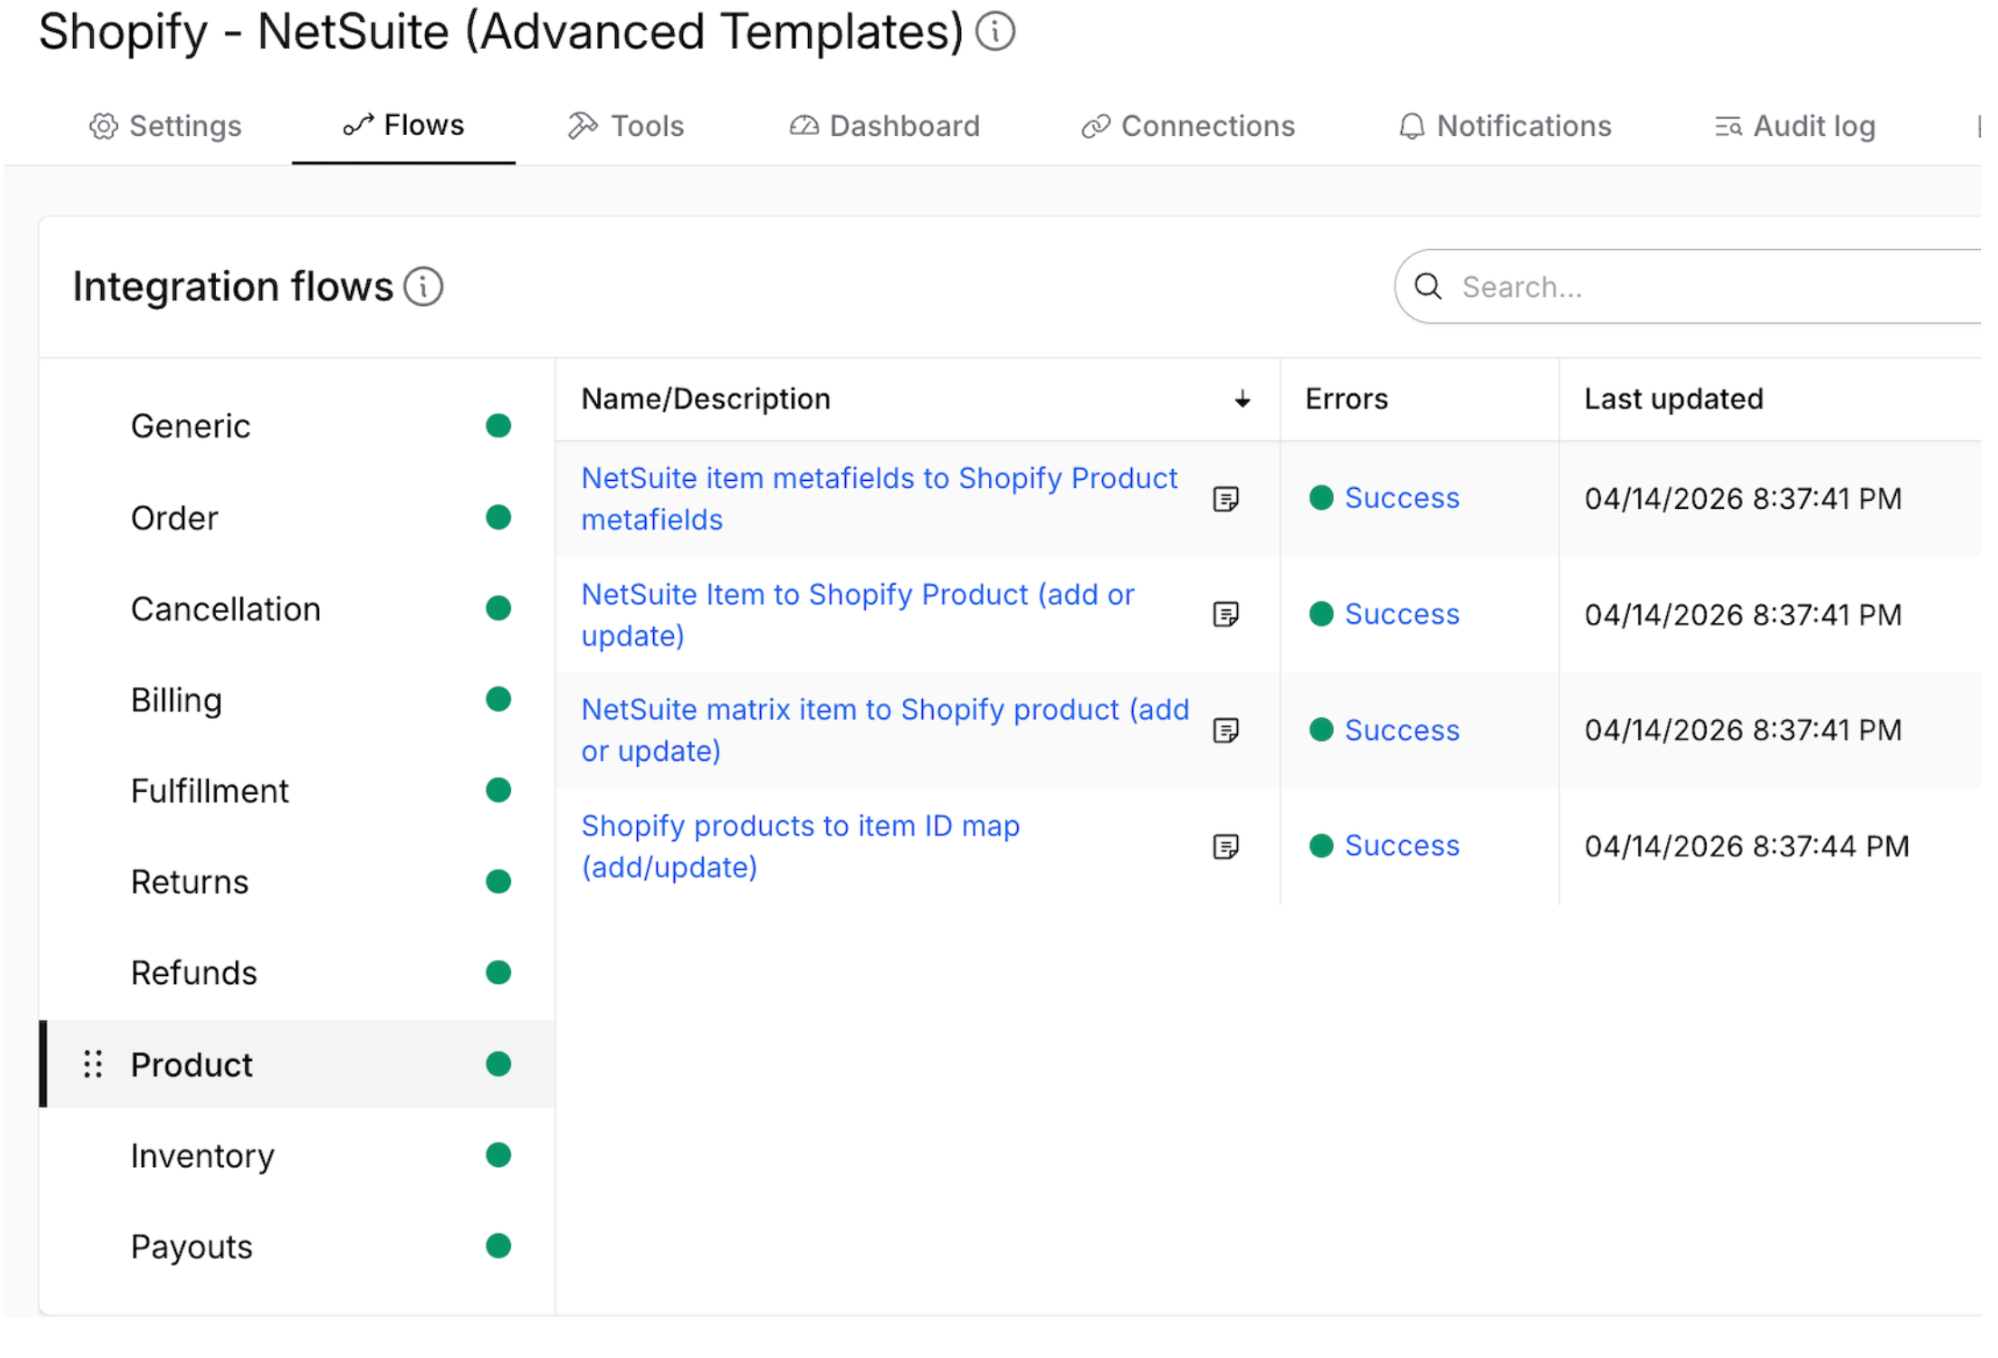Click the green status dot for Payouts

(x=498, y=1246)
